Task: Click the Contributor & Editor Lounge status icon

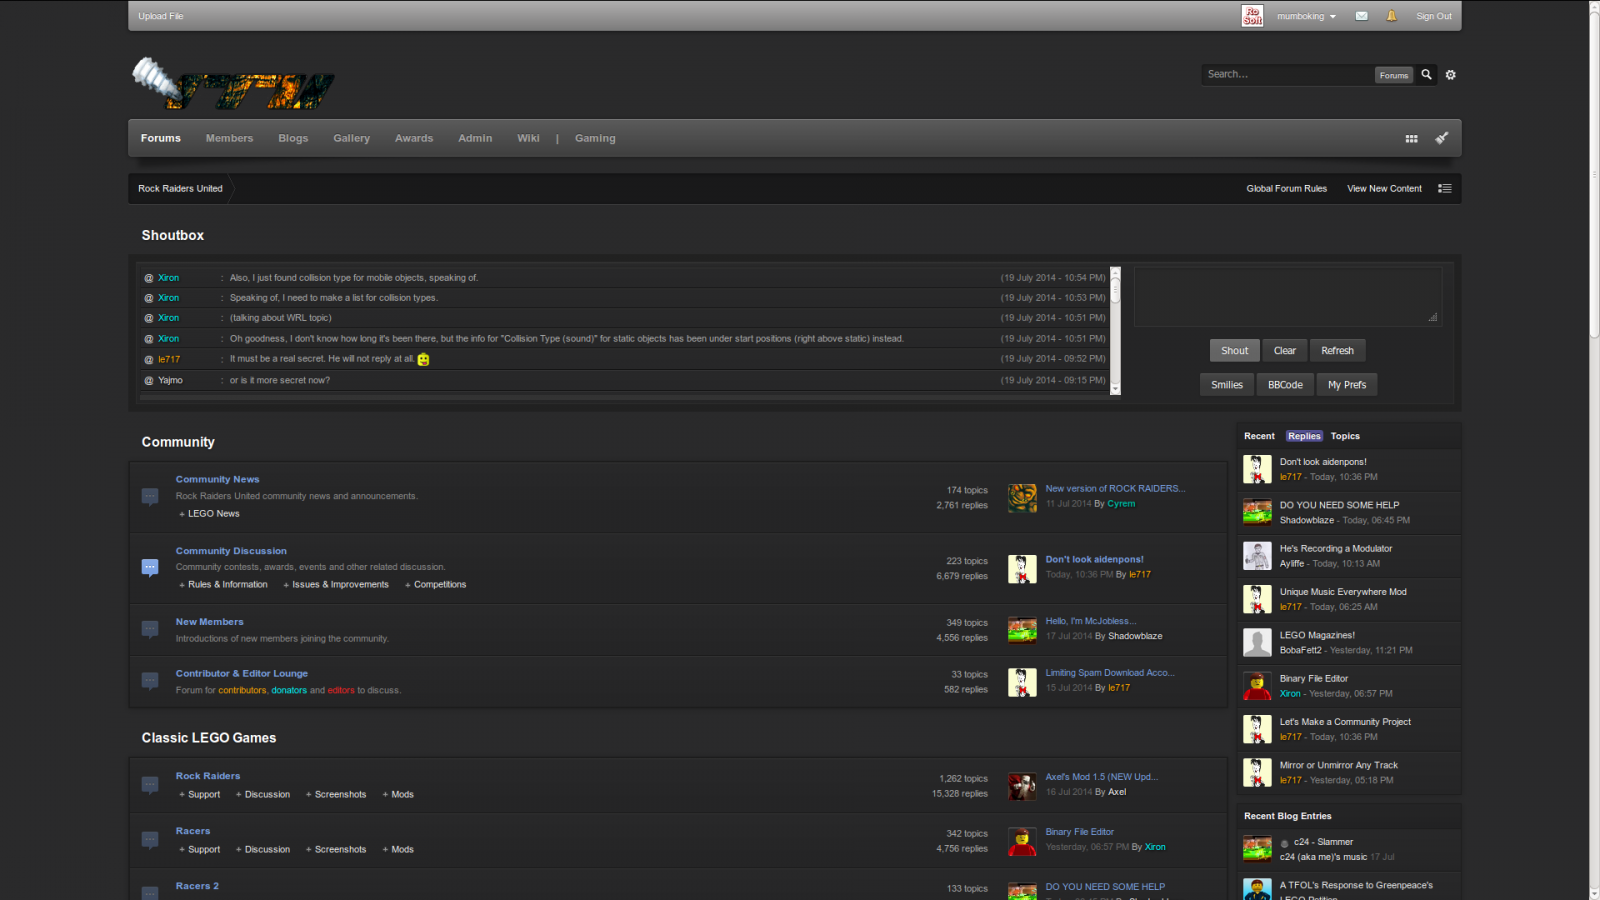Action: pyautogui.click(x=150, y=681)
